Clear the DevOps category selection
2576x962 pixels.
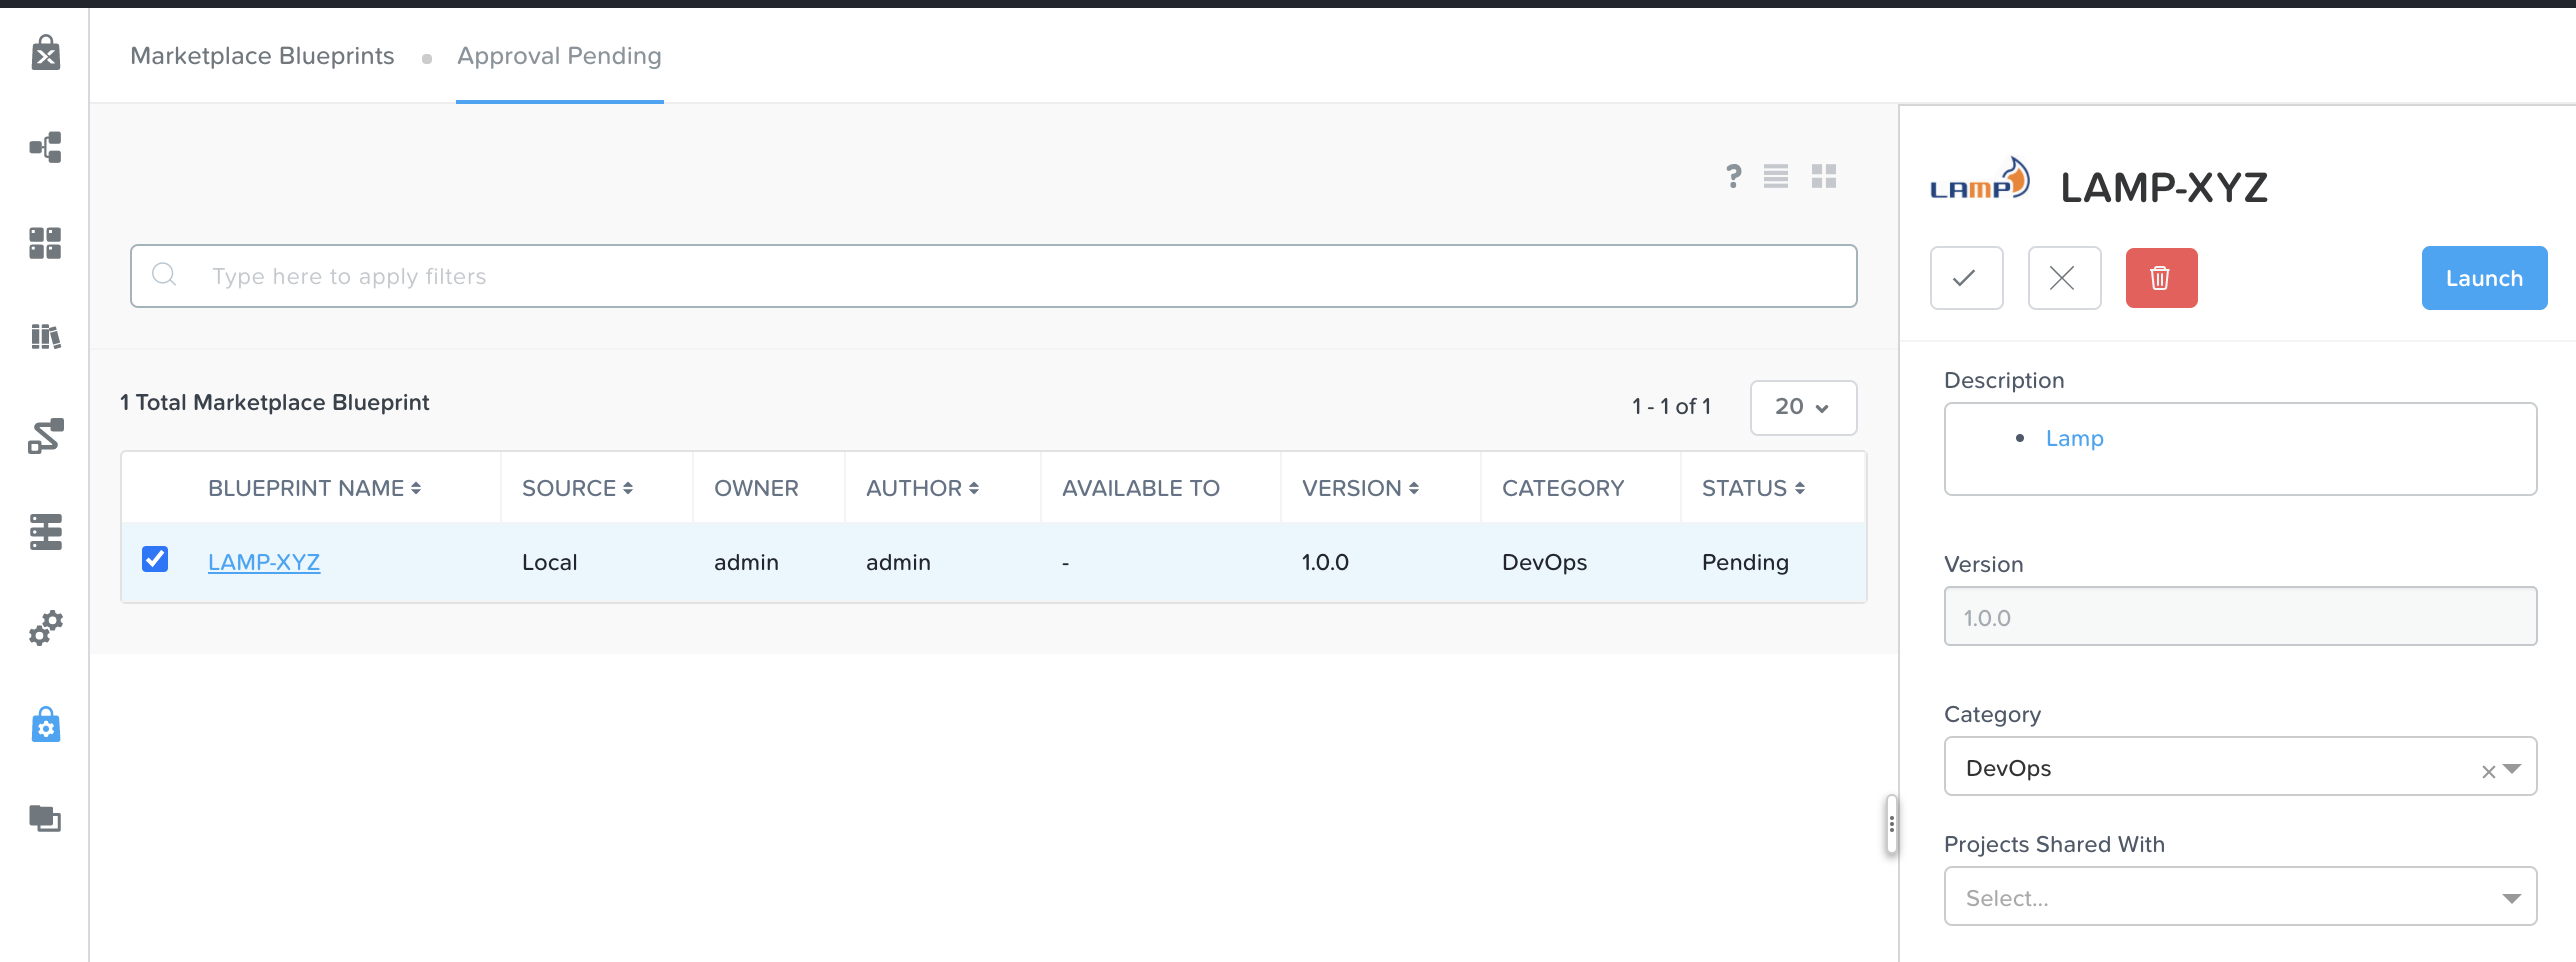[x=2488, y=771]
